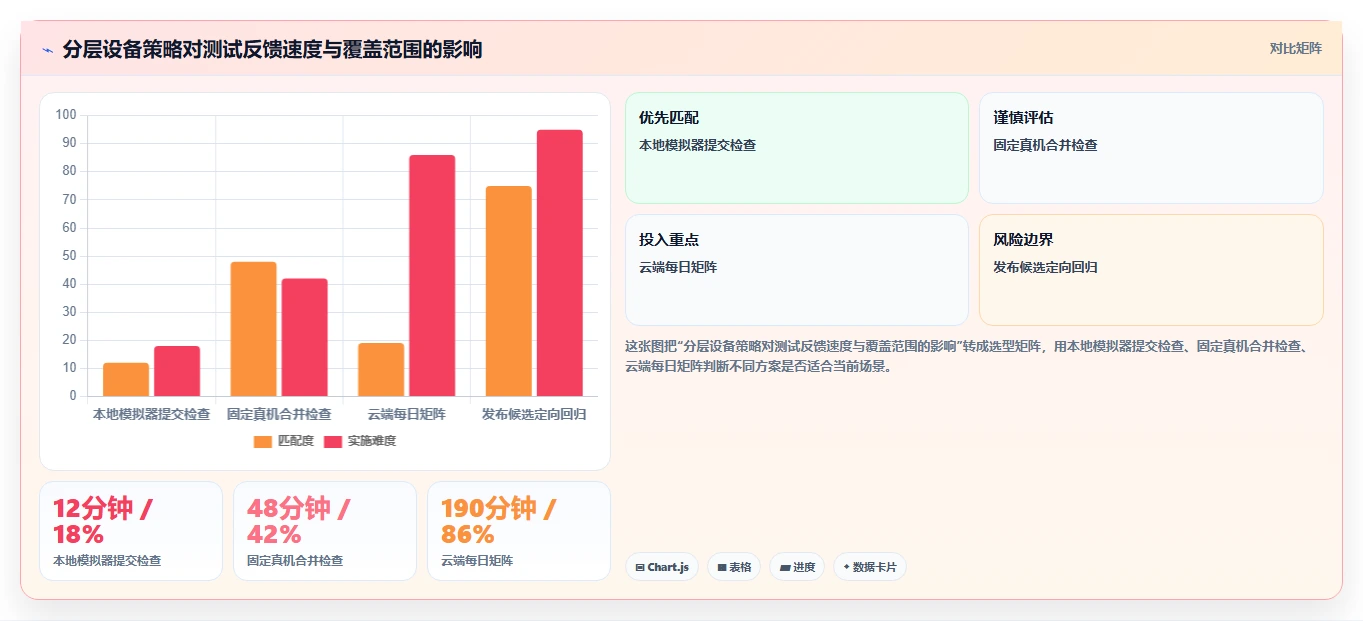Click the x-axis label 发布候选定向回归
Image resolution: width=1363 pixels, height=621 pixels.
tap(534, 414)
